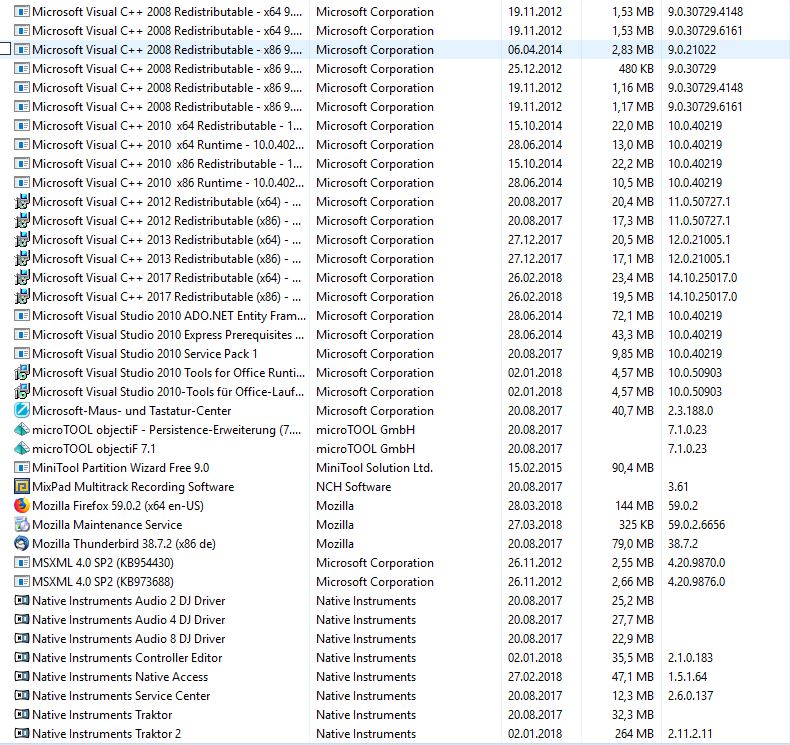Select the Visual C++ 2010 x86 Redistributable entry name

click(x=167, y=164)
